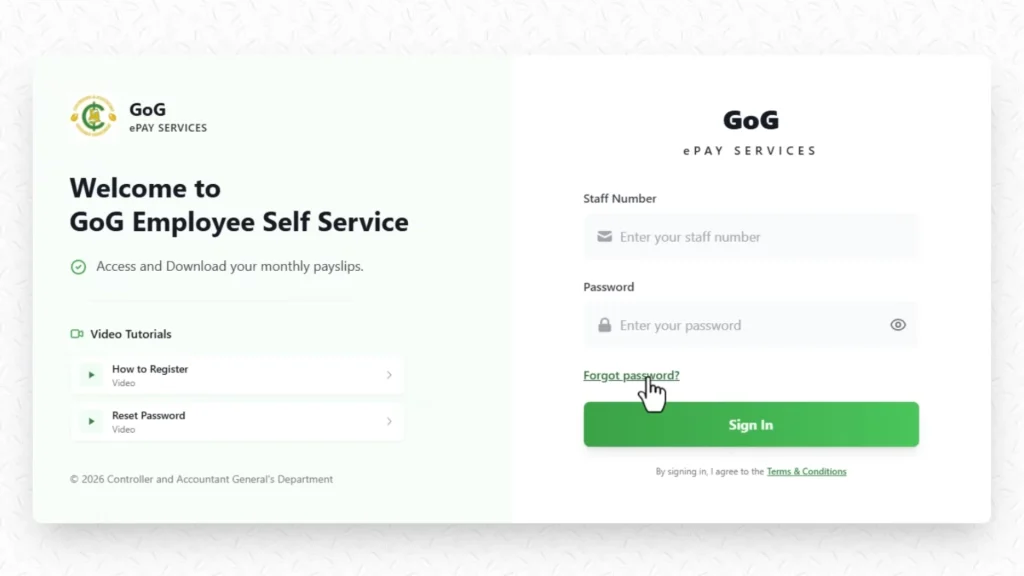Screen dimensions: 1024x576
Task: Click the play icon for Reset Password
Action: [91, 421]
